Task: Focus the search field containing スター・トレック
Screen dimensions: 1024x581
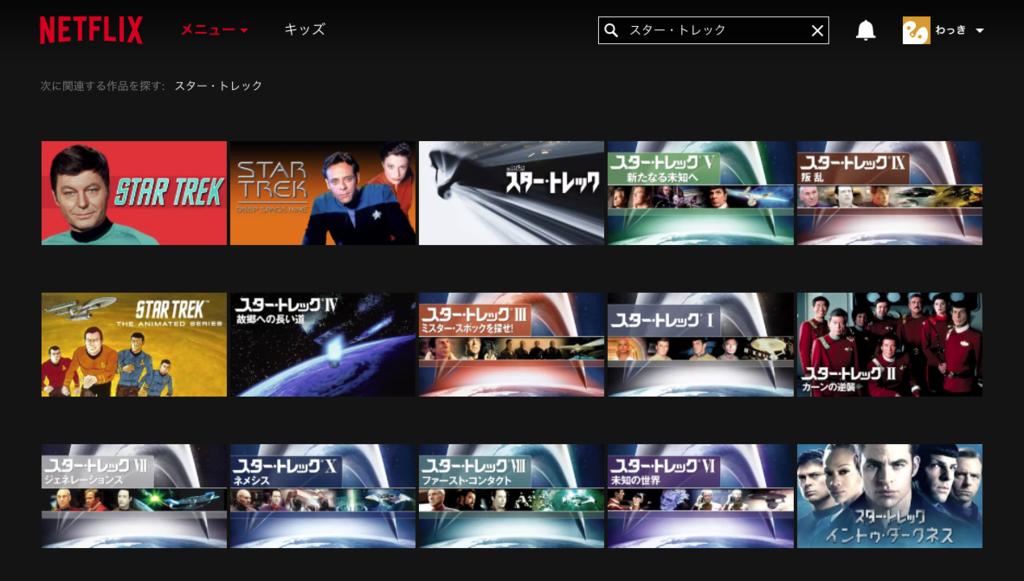Action: click(713, 30)
